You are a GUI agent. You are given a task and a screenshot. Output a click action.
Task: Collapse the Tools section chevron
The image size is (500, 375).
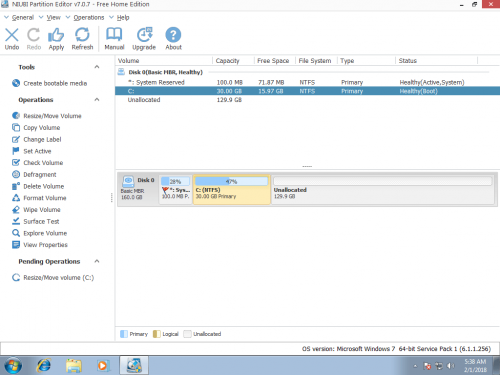pos(97,67)
